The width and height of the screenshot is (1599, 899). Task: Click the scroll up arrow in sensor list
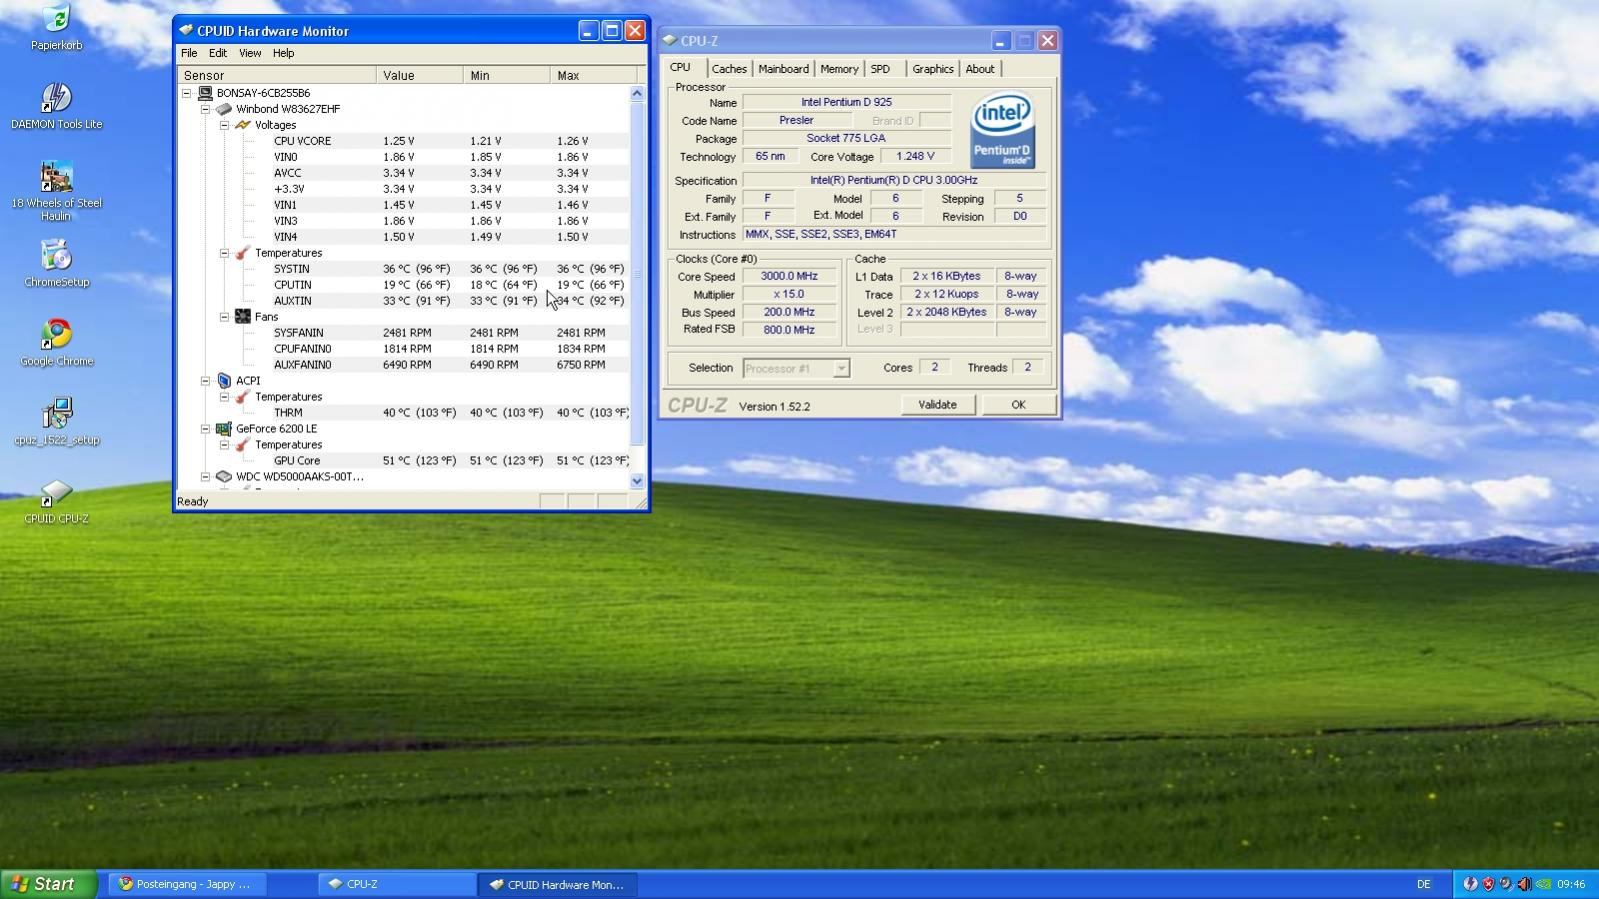click(x=638, y=93)
